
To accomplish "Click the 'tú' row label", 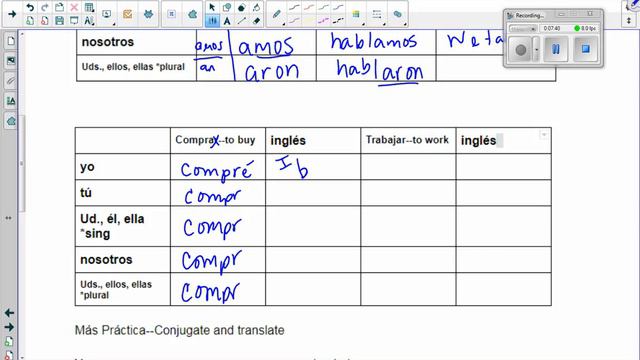I will pyautogui.click(x=86, y=193).
